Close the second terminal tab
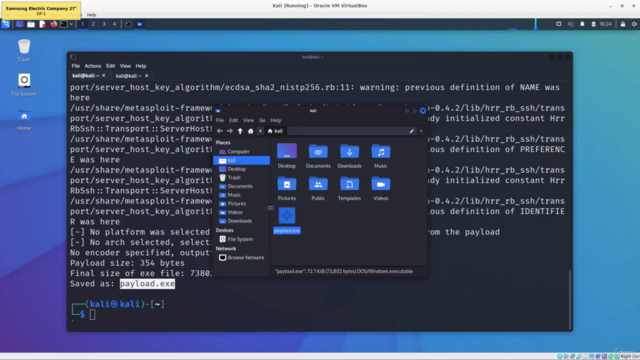The height and width of the screenshot is (360, 640). click(x=147, y=76)
